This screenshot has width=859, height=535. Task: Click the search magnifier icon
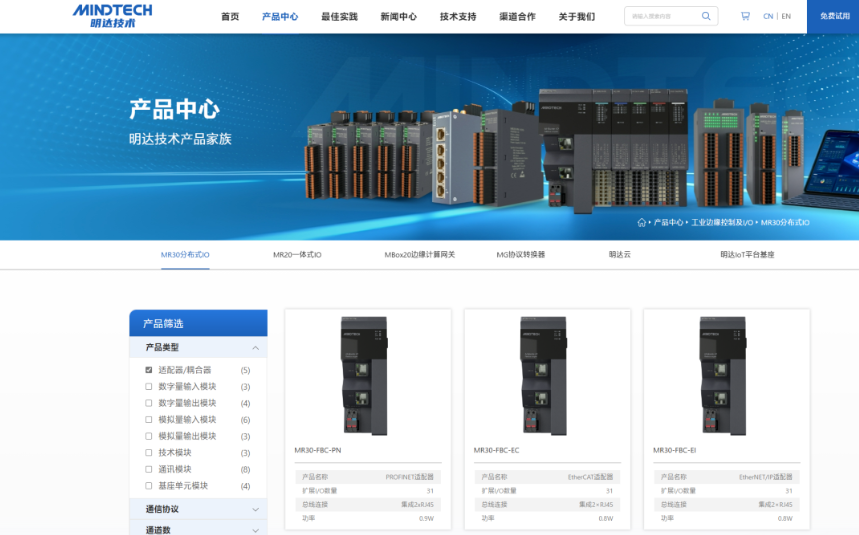tap(706, 16)
